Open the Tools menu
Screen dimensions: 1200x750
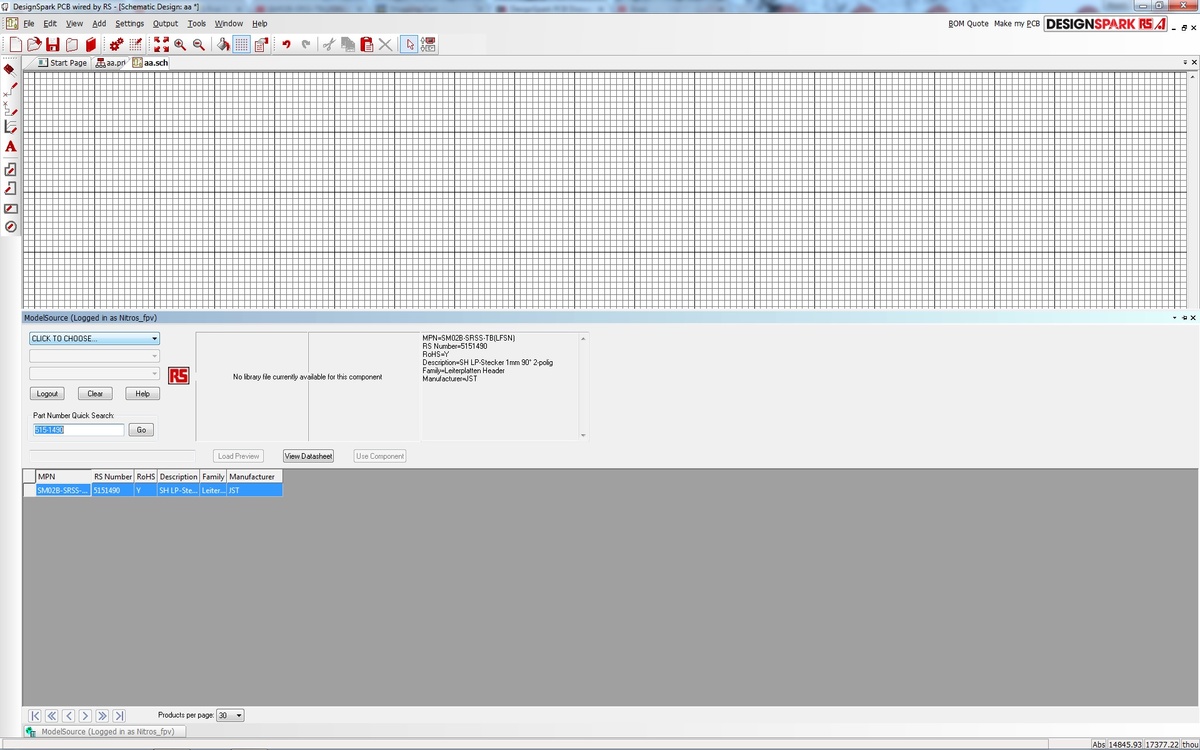point(197,23)
